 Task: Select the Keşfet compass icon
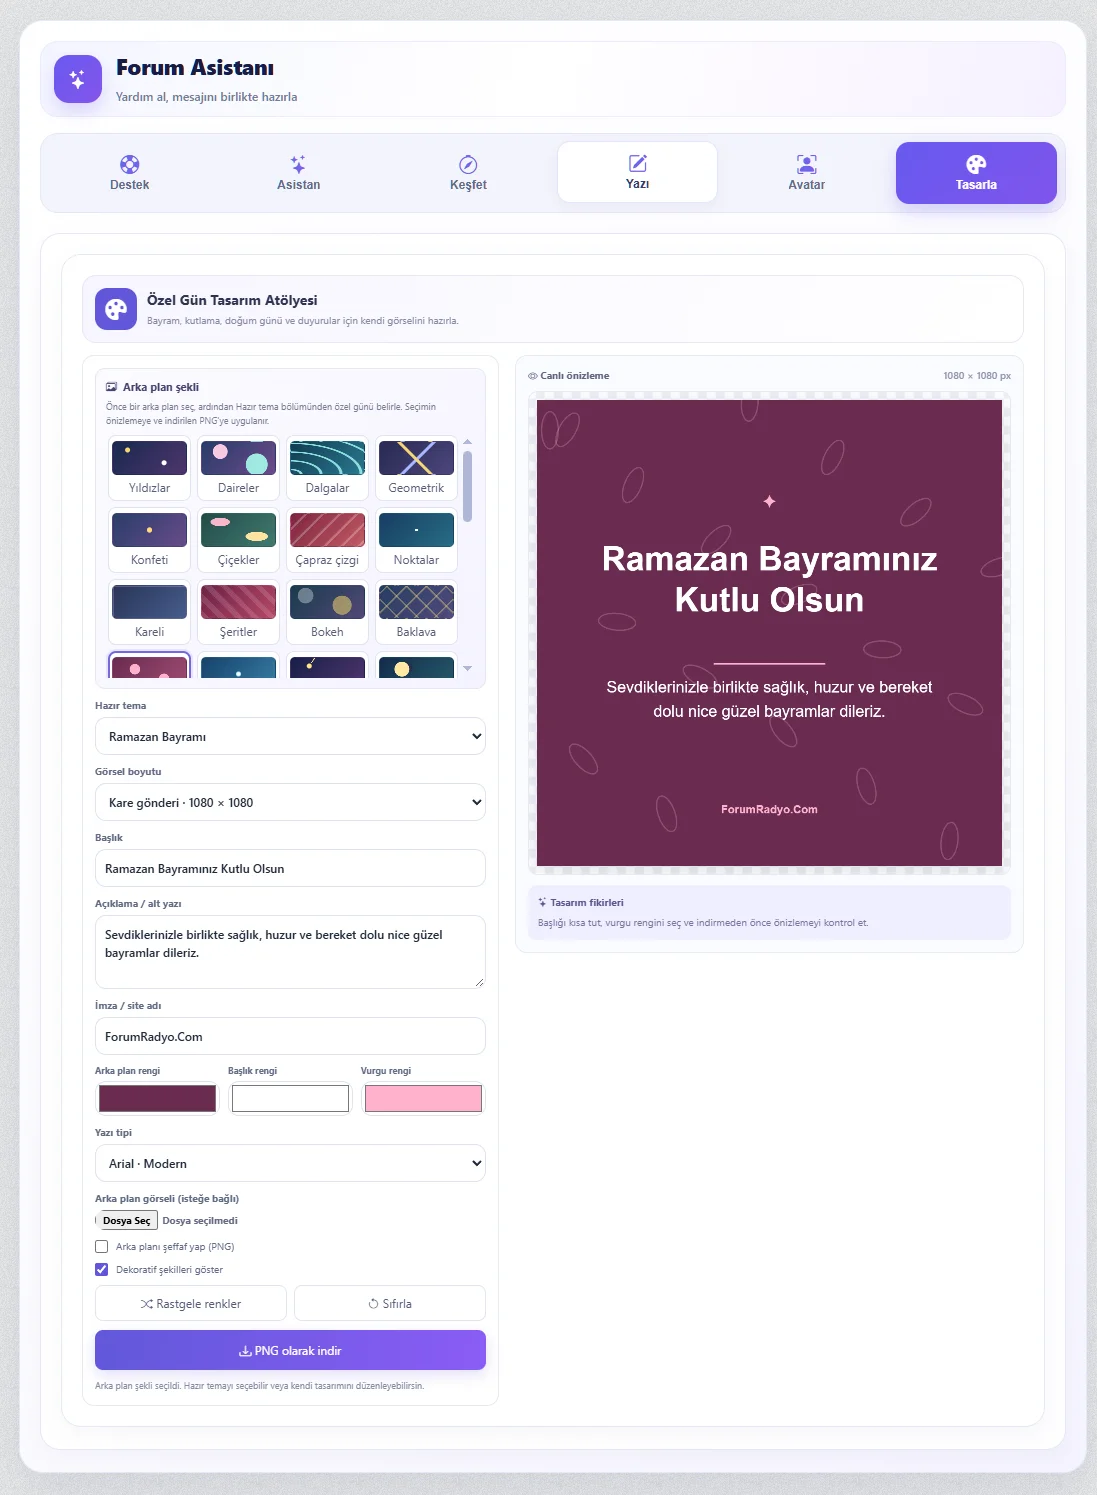coord(468,165)
